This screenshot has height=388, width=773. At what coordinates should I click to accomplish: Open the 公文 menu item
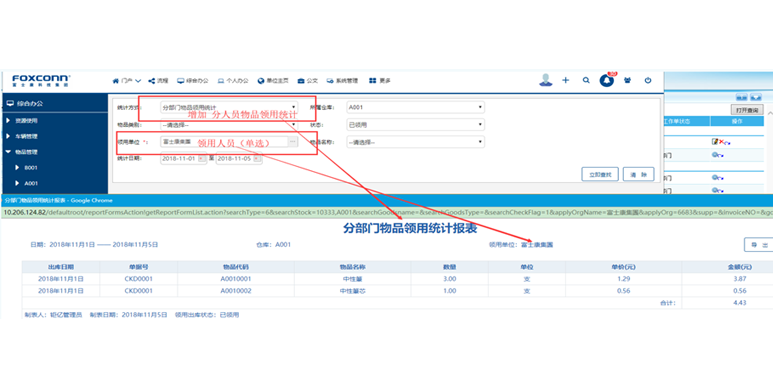coord(308,81)
